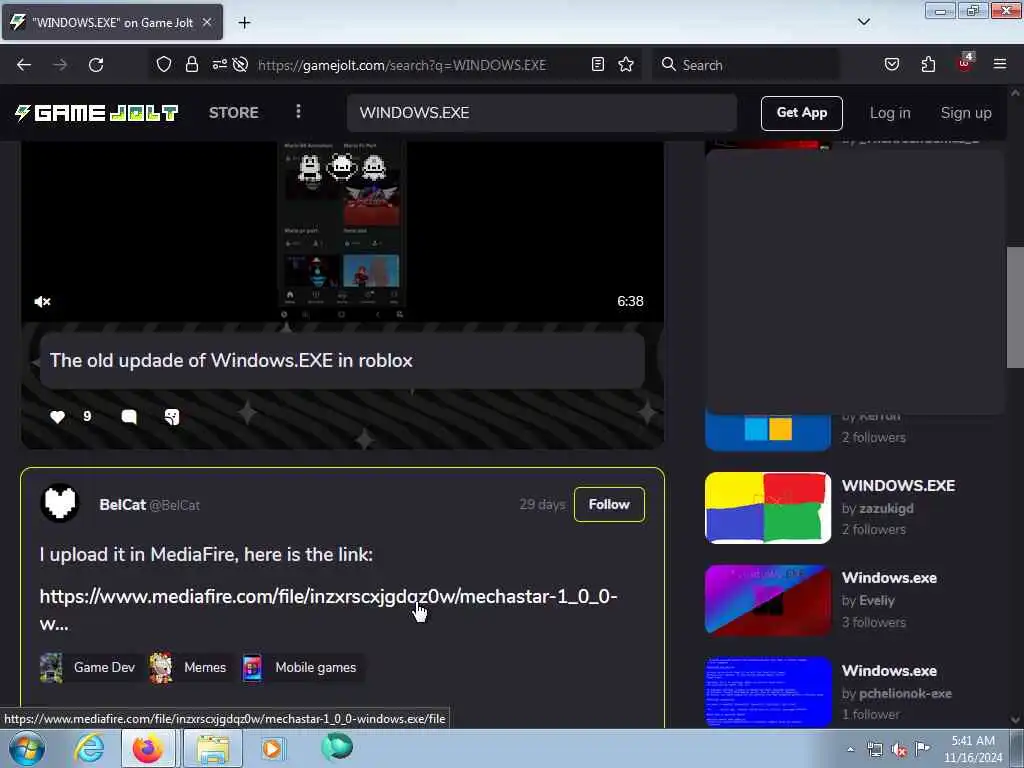Viewport: 1024px width, 768px height.
Task: Click the autoplay blocked icon in address bar
Action: click(x=240, y=64)
